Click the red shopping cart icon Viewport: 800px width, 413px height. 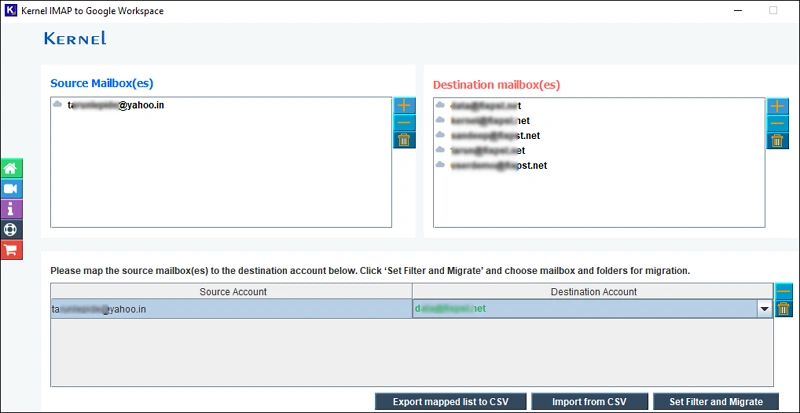point(11,250)
